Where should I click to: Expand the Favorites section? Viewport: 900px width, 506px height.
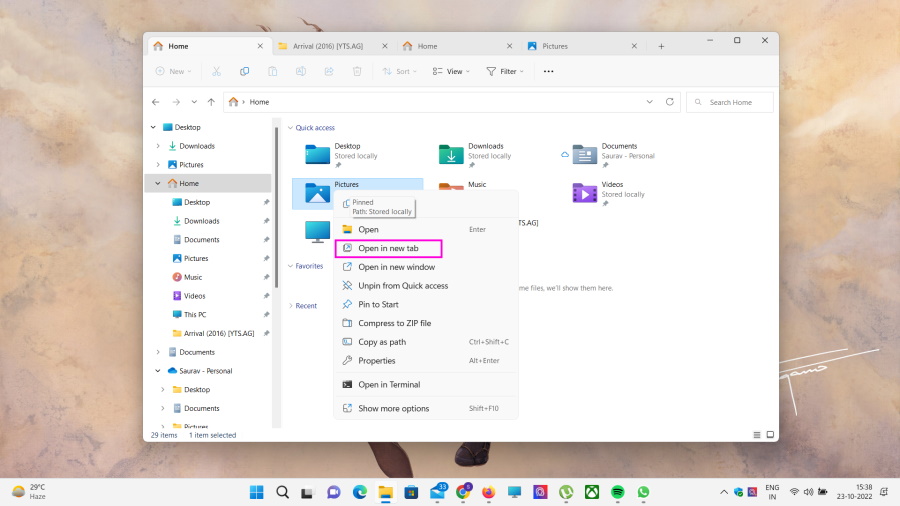(291, 266)
